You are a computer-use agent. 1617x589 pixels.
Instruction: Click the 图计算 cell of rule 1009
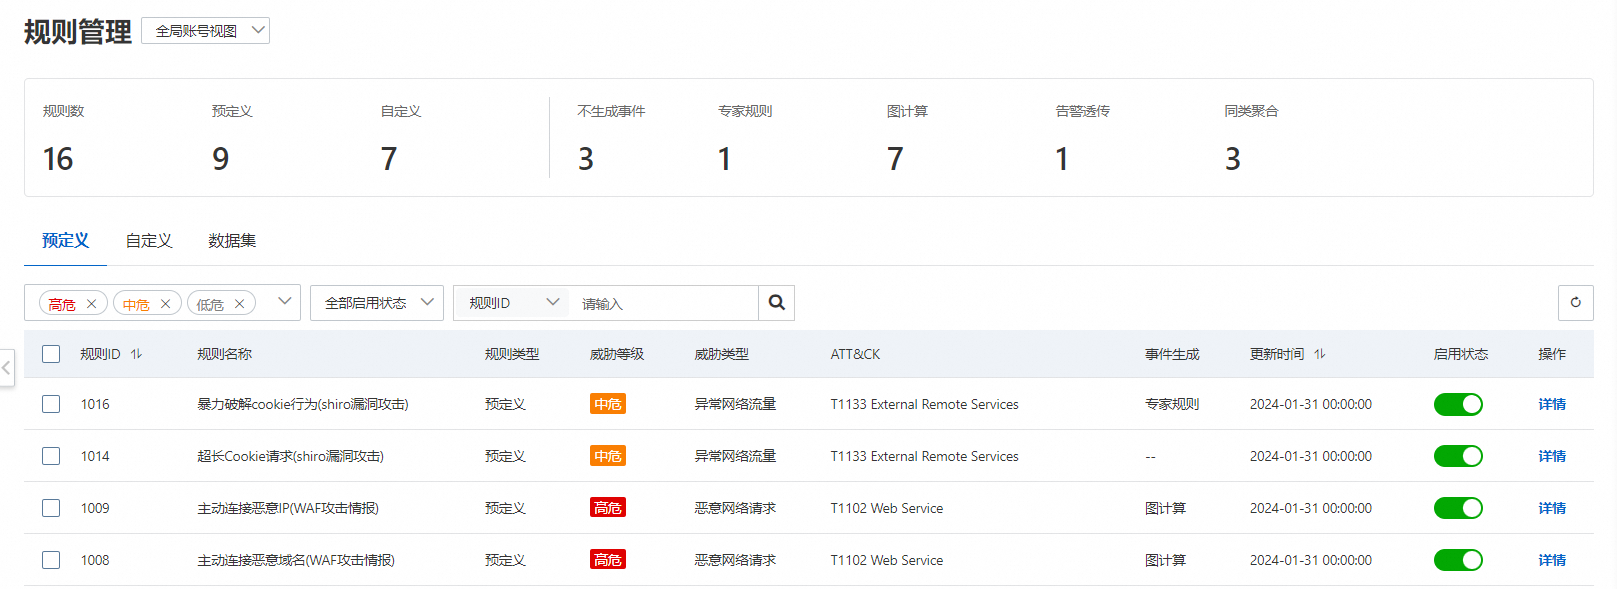click(1166, 508)
